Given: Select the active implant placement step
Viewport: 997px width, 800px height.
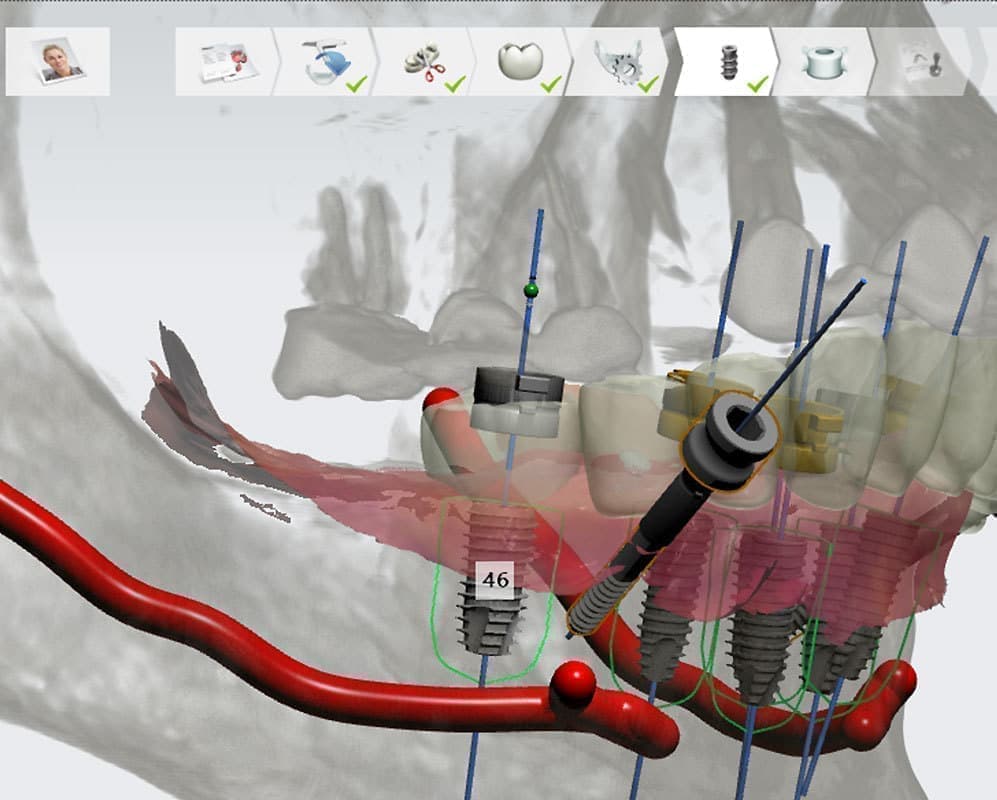Looking at the screenshot, I should [x=725, y=61].
